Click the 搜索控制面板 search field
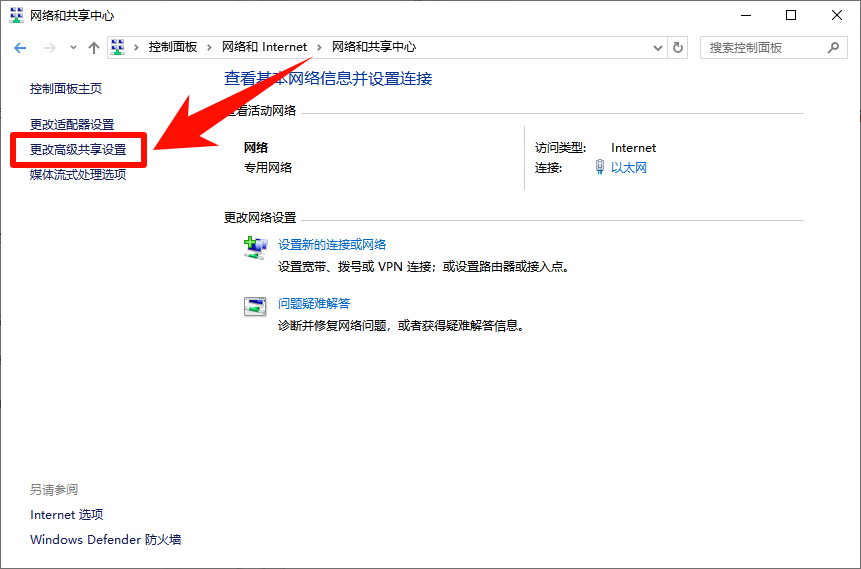The image size is (861, 569). pos(774,48)
